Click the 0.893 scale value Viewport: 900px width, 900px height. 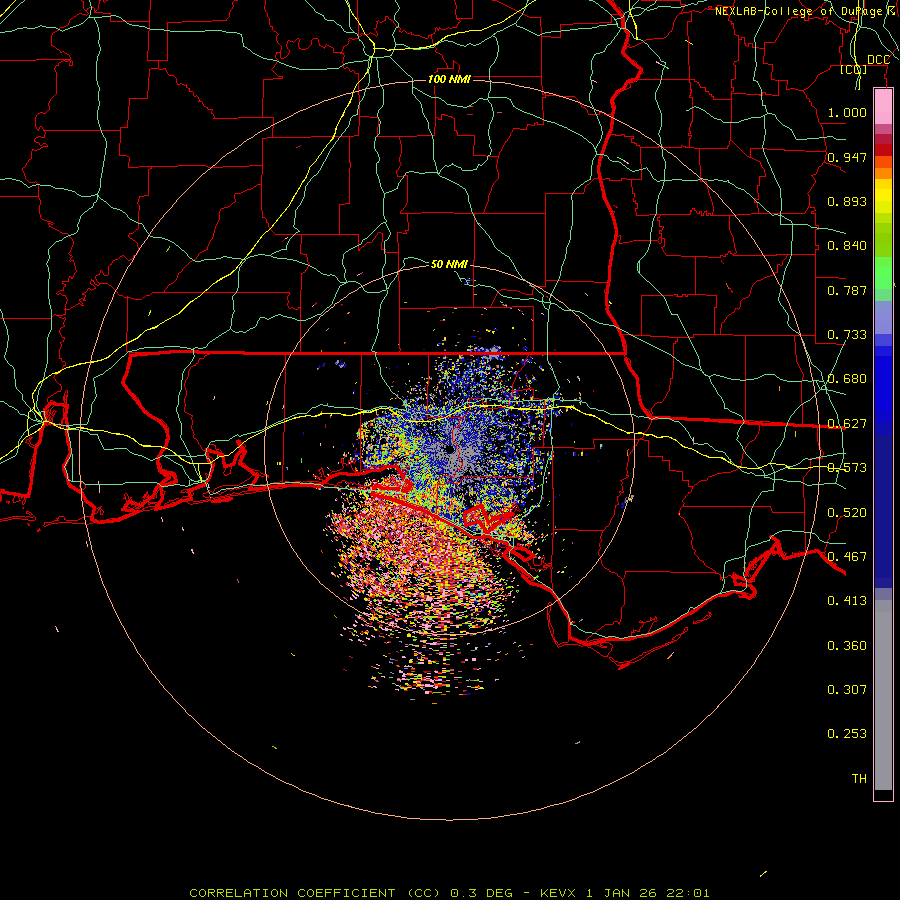[847, 201]
